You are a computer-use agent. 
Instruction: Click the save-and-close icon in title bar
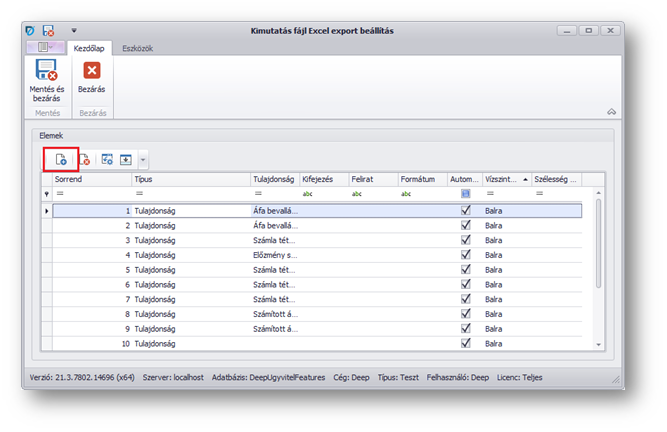coord(48,31)
